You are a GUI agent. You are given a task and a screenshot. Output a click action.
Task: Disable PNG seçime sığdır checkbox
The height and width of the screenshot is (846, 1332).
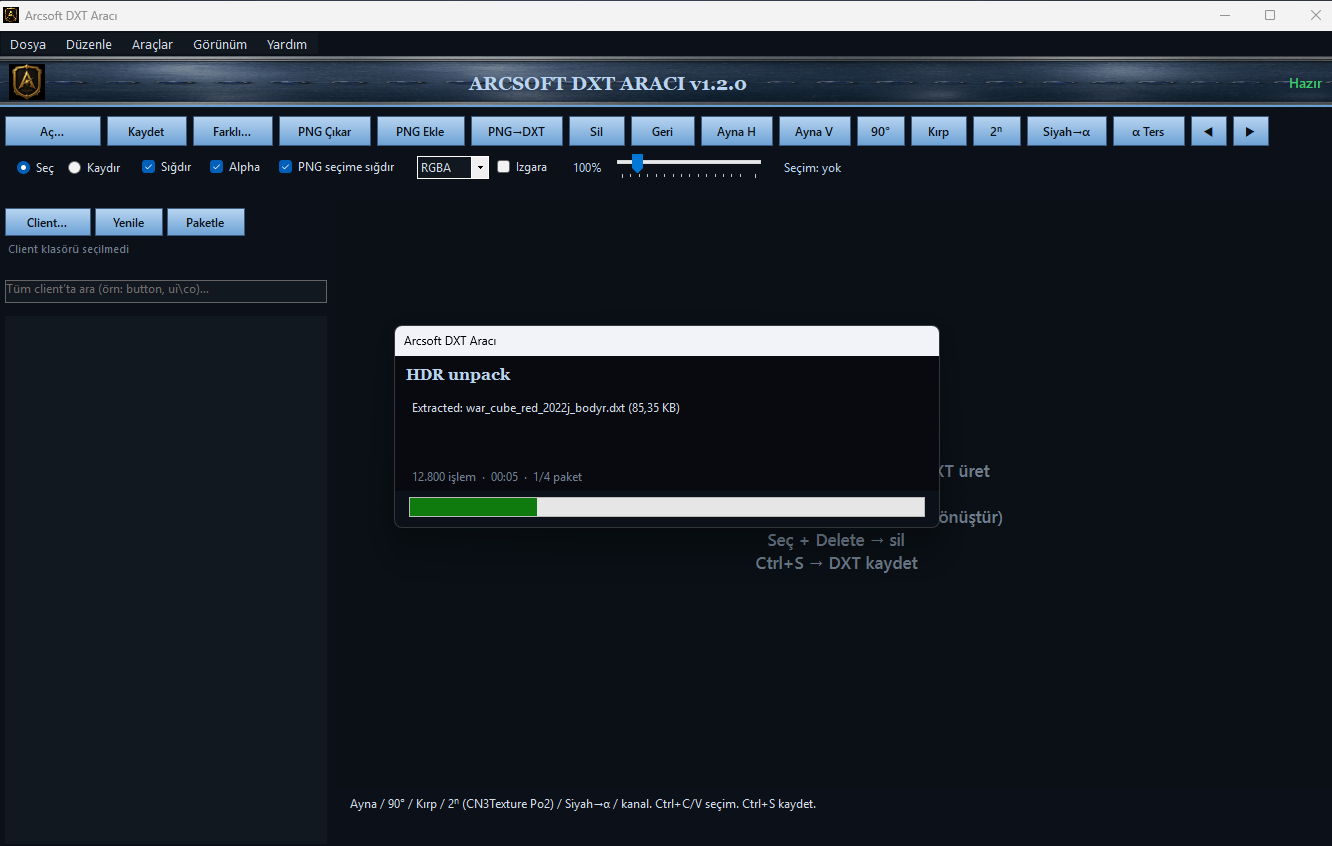[285, 167]
